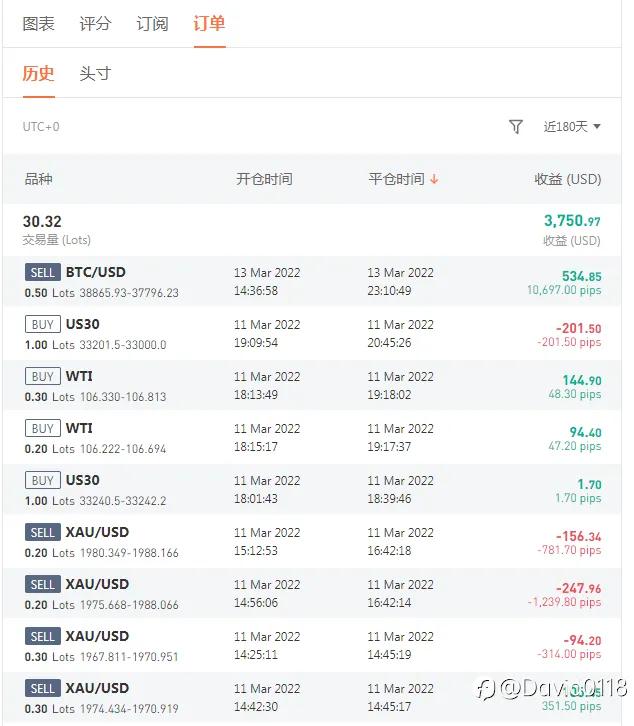Select the 历史 history sub-tab

(38, 74)
